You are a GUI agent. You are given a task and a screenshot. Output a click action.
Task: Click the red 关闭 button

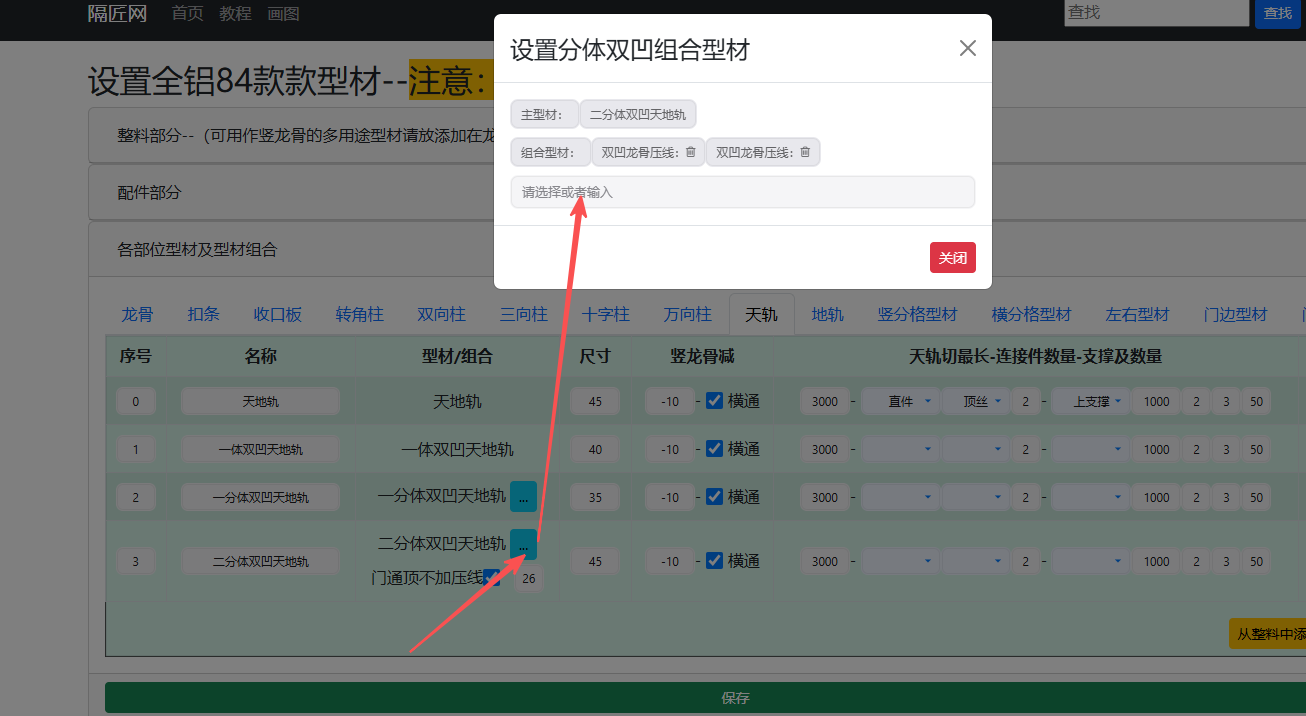[x=952, y=257]
